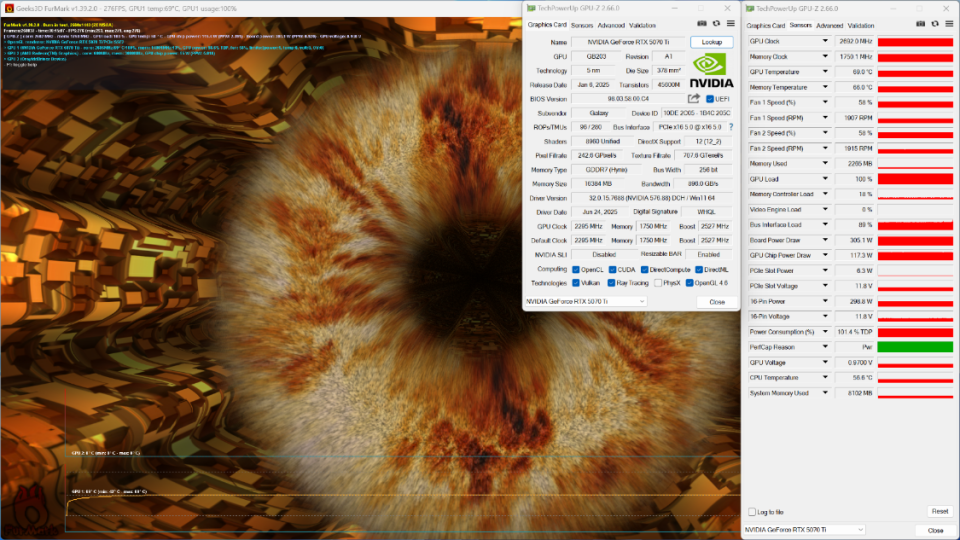Switch to Sensors tab in left GPU-Z window
The image size is (960, 540).
pyautogui.click(x=582, y=26)
